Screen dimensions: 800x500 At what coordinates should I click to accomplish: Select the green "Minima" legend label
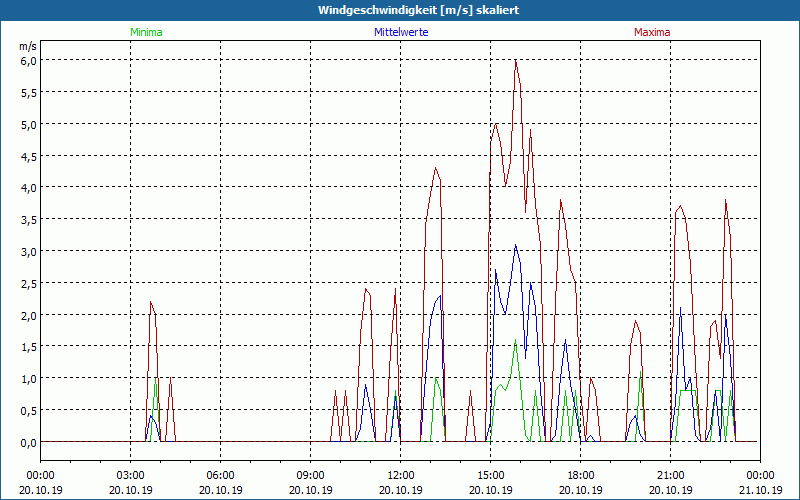145,32
